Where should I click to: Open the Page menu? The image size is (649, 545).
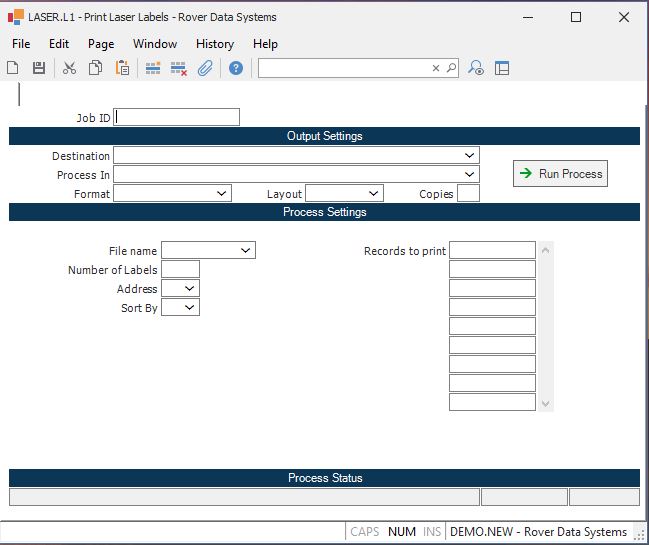(x=101, y=44)
